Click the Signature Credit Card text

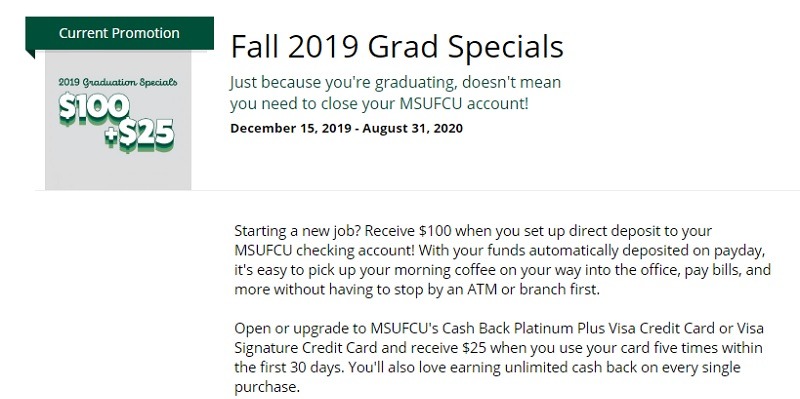pos(306,348)
